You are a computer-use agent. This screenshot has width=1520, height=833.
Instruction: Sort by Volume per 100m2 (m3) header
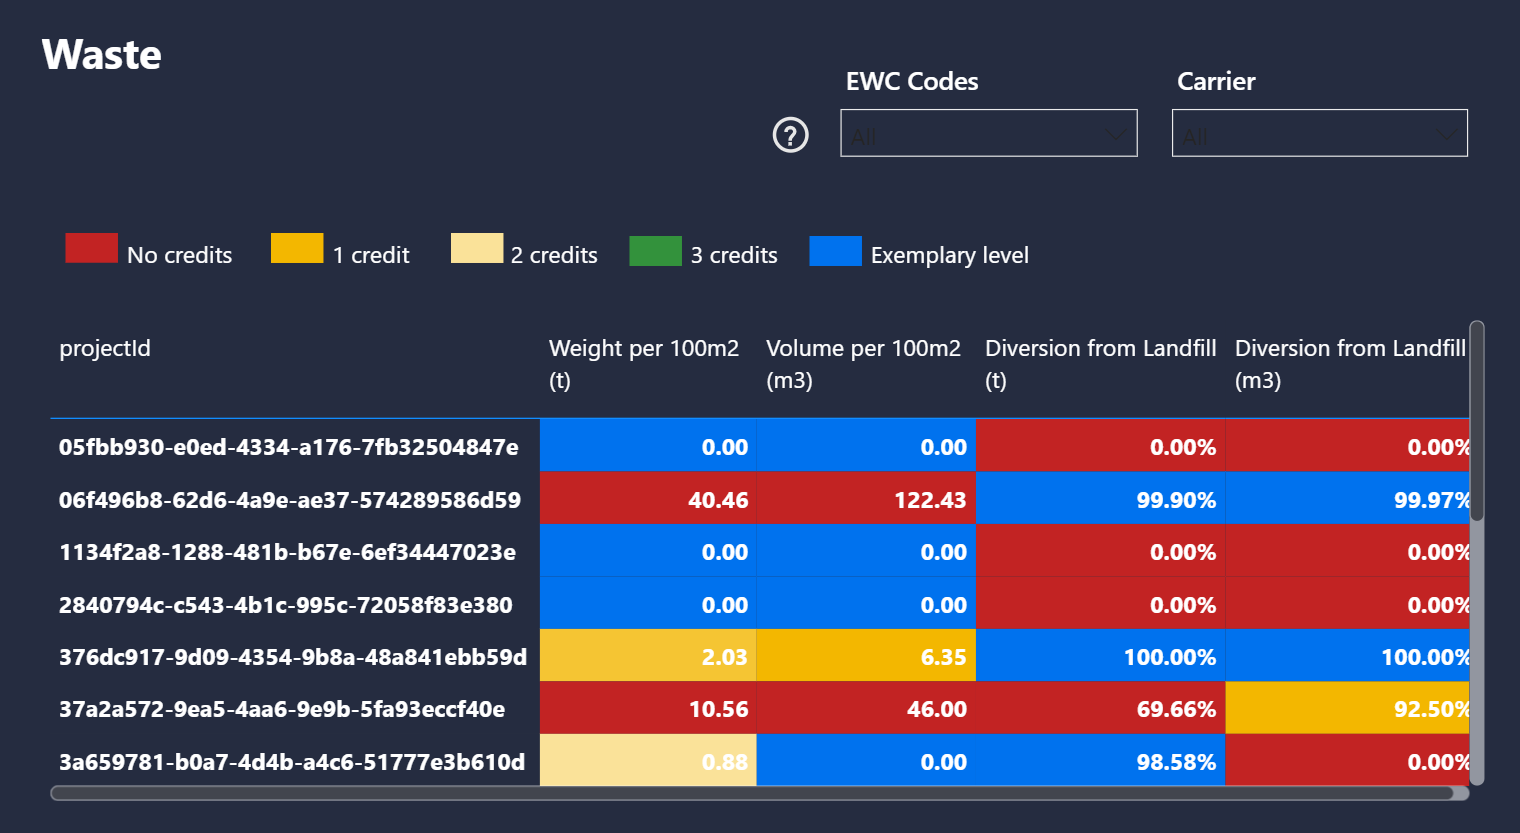tap(863, 364)
